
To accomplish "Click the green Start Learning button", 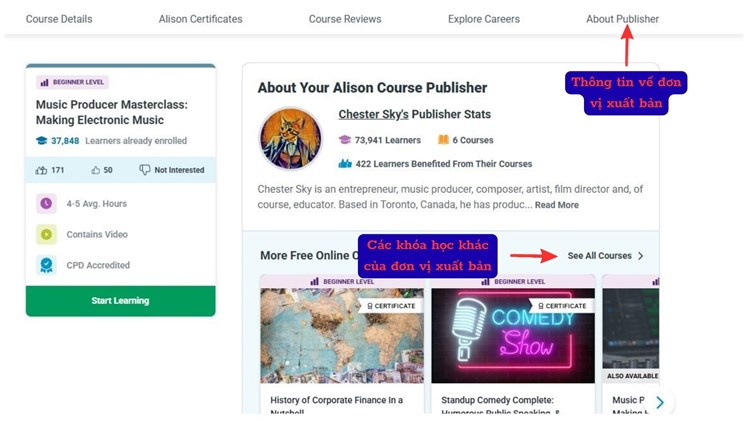I will [x=121, y=301].
